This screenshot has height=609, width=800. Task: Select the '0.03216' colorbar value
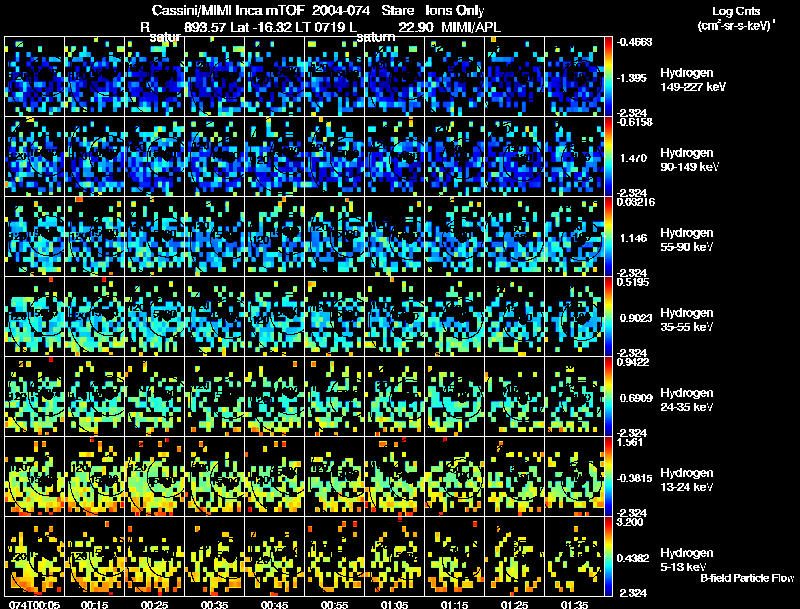point(636,202)
